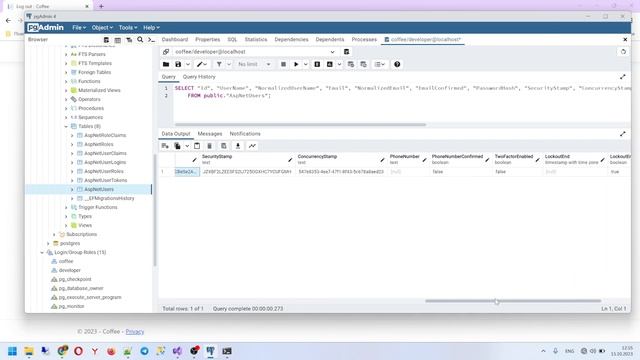Viewport: 640px width, 360px height.
Task: Open execute options dropdown arrow
Action: (x=306, y=64)
